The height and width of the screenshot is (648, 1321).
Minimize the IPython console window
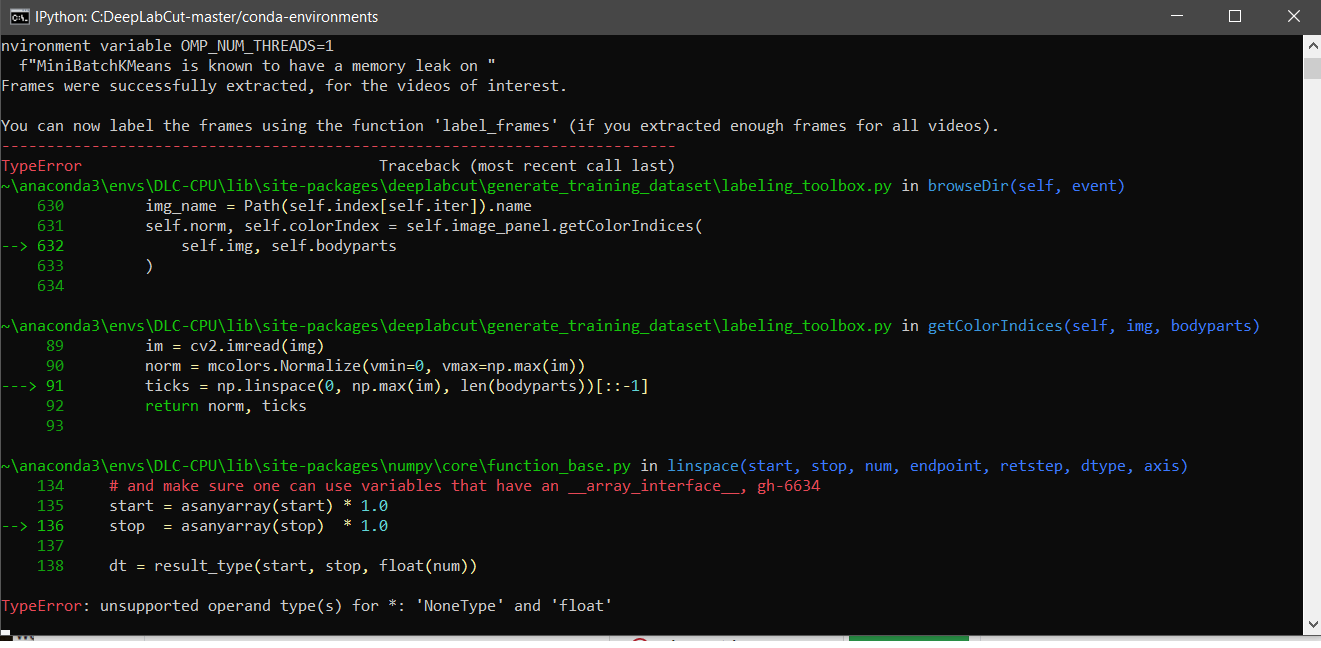[x=1176, y=16]
